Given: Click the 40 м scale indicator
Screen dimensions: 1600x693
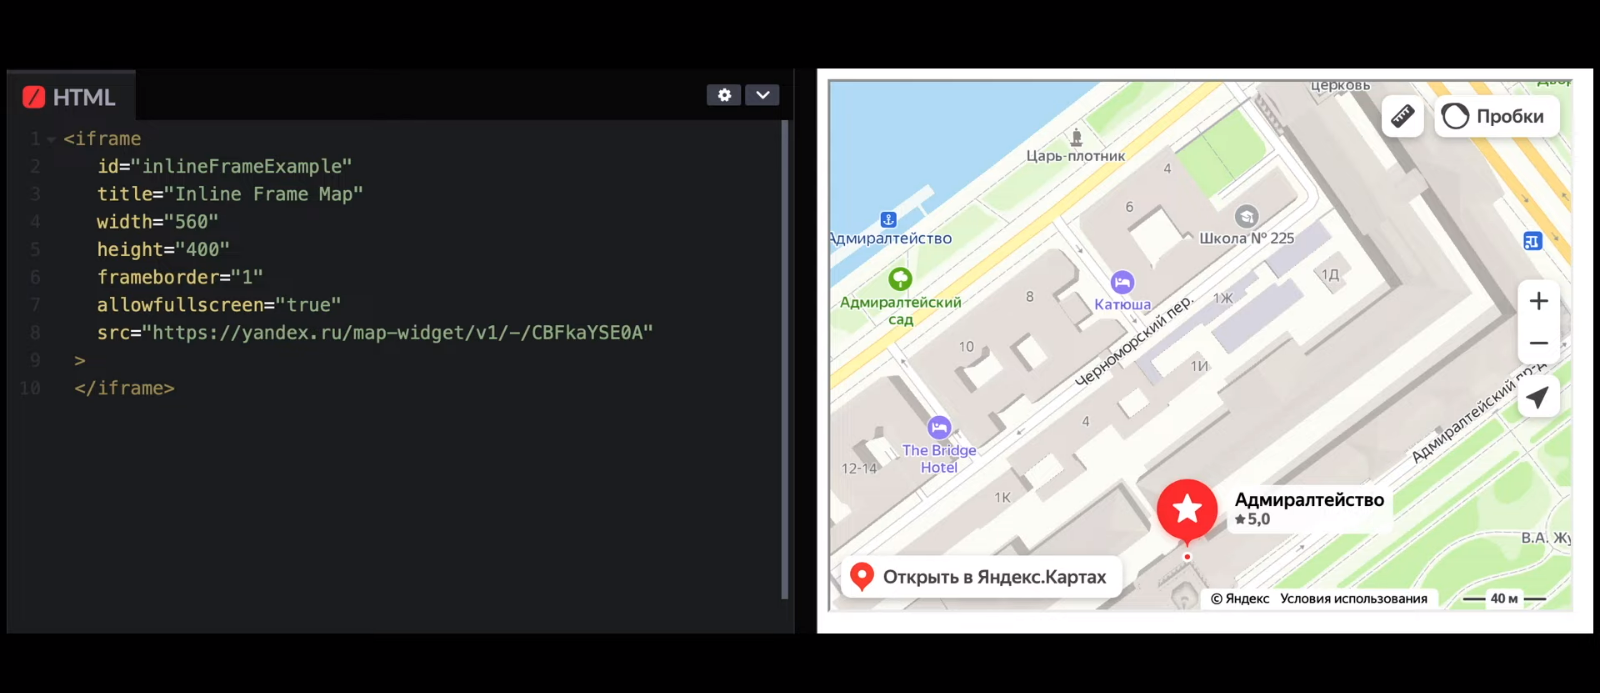Looking at the screenshot, I should (x=1504, y=599).
